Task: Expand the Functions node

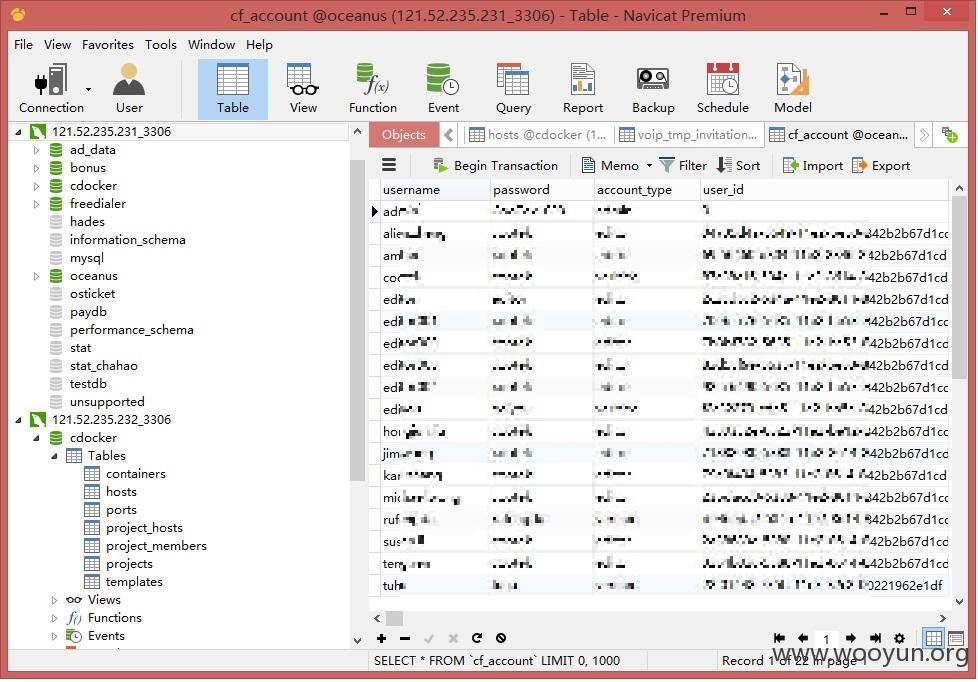Action: pos(54,618)
